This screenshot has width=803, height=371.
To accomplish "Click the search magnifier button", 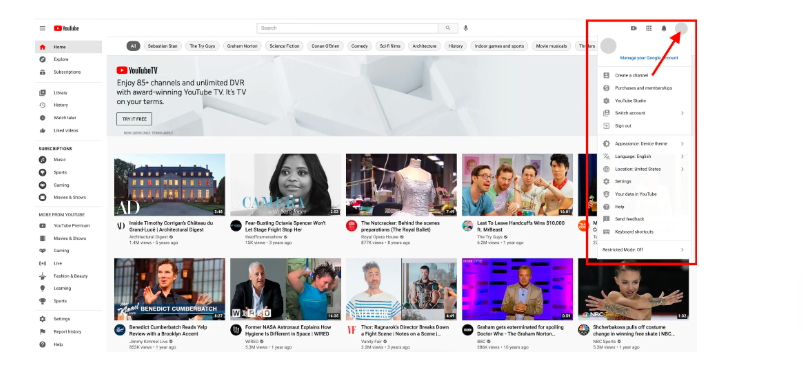I will click(x=448, y=28).
